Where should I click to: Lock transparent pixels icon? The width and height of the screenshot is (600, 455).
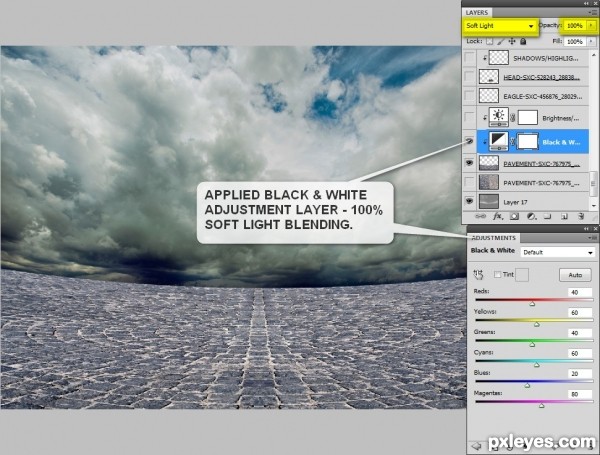click(x=489, y=41)
